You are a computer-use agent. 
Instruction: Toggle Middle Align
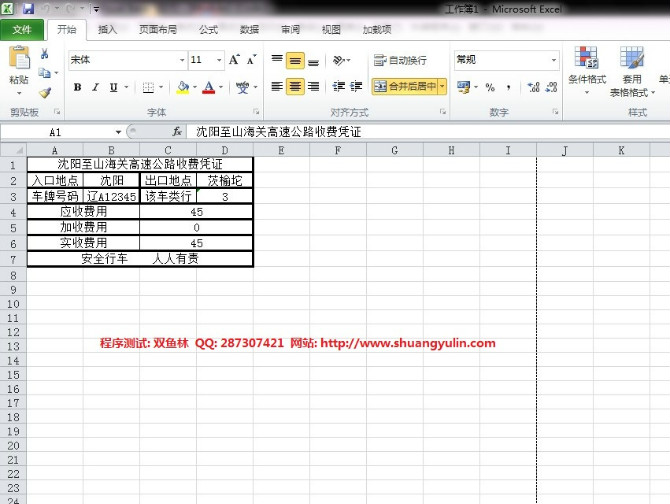[295, 60]
